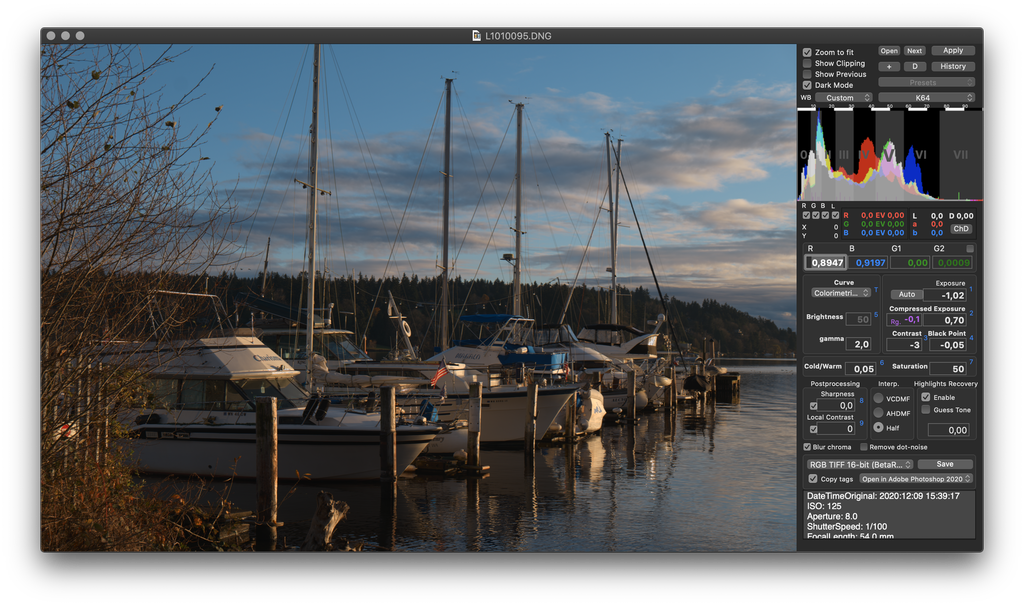Open the WB Custom dropdown
Viewport: 1024px width, 606px height.
click(844, 98)
